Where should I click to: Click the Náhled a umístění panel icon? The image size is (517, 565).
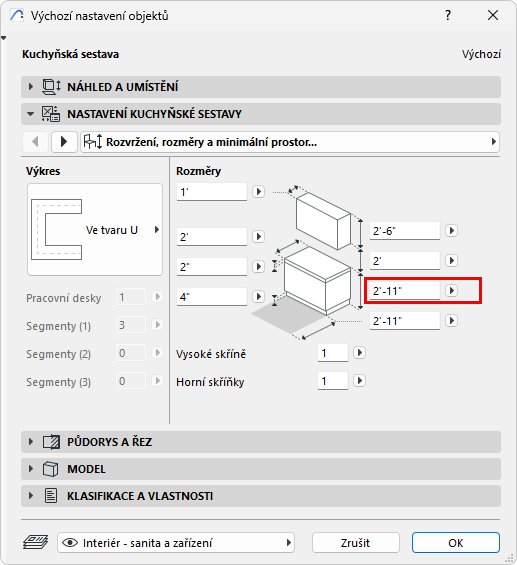point(51,87)
